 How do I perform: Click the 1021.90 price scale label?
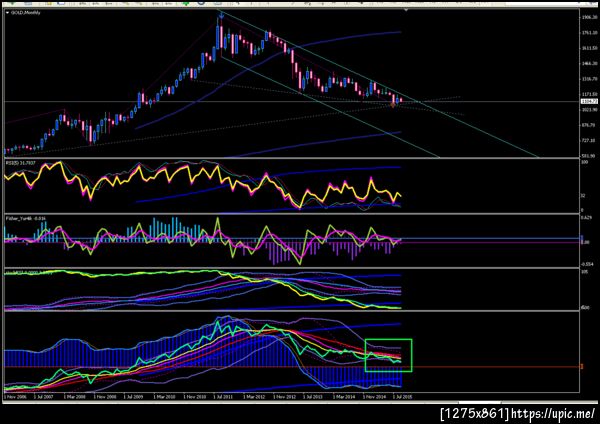point(590,110)
